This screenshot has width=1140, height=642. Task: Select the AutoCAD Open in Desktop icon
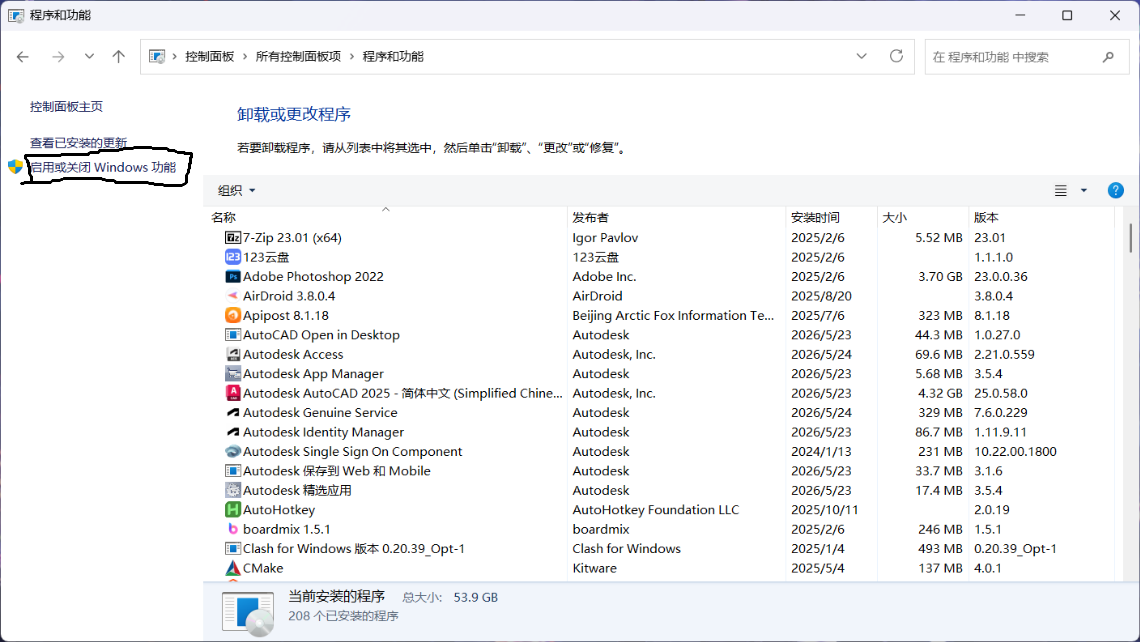[x=233, y=334]
